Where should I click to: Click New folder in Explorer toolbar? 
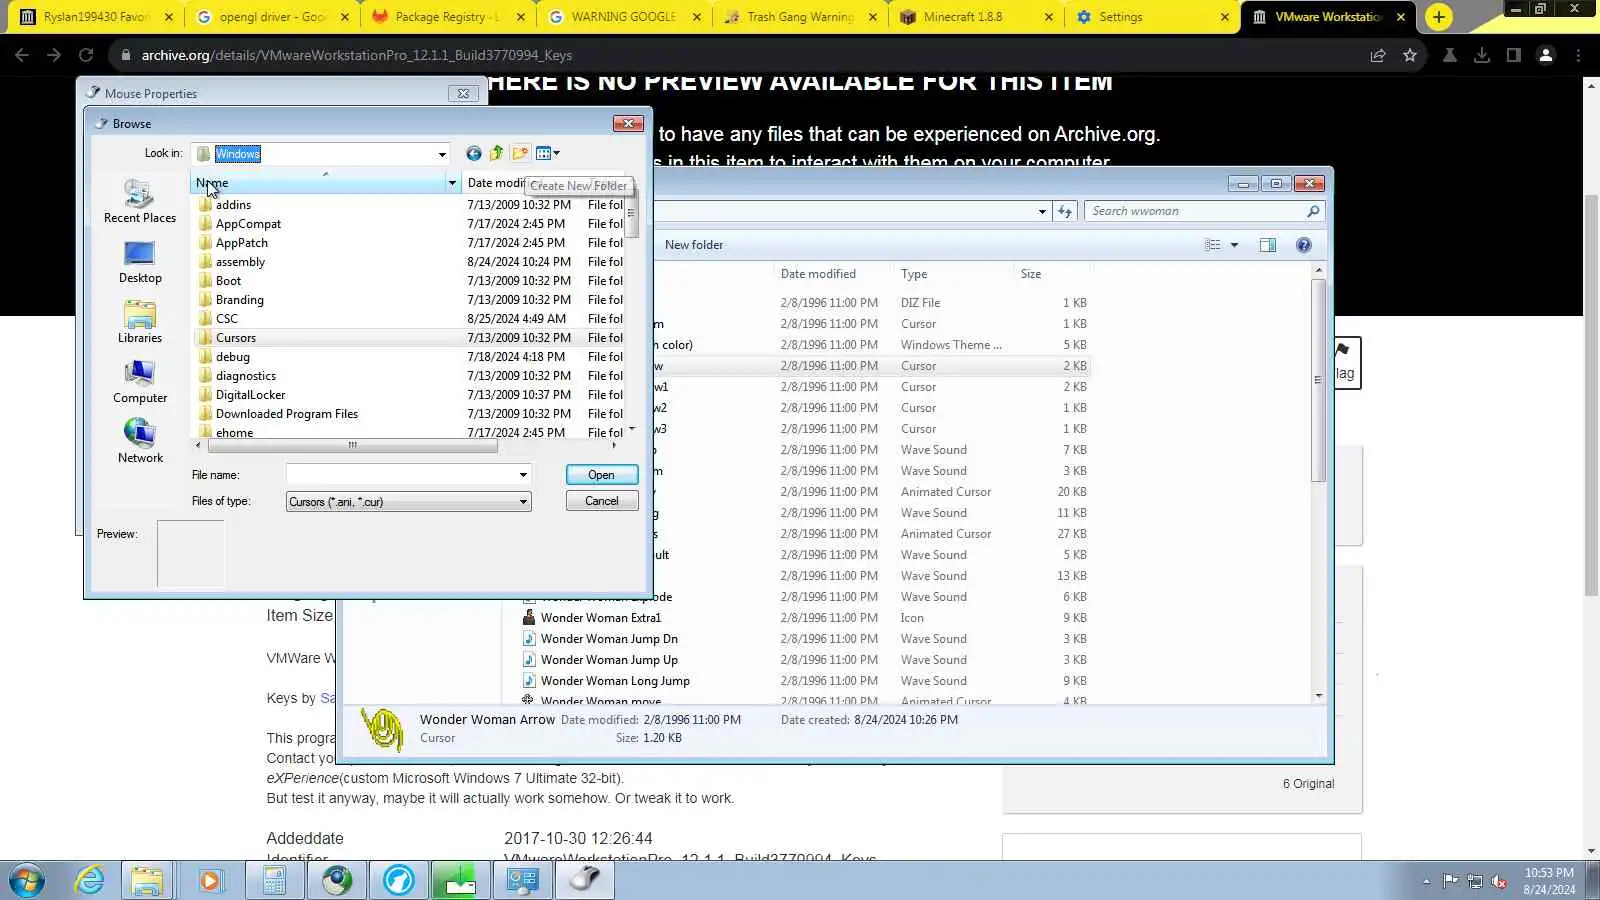point(694,245)
